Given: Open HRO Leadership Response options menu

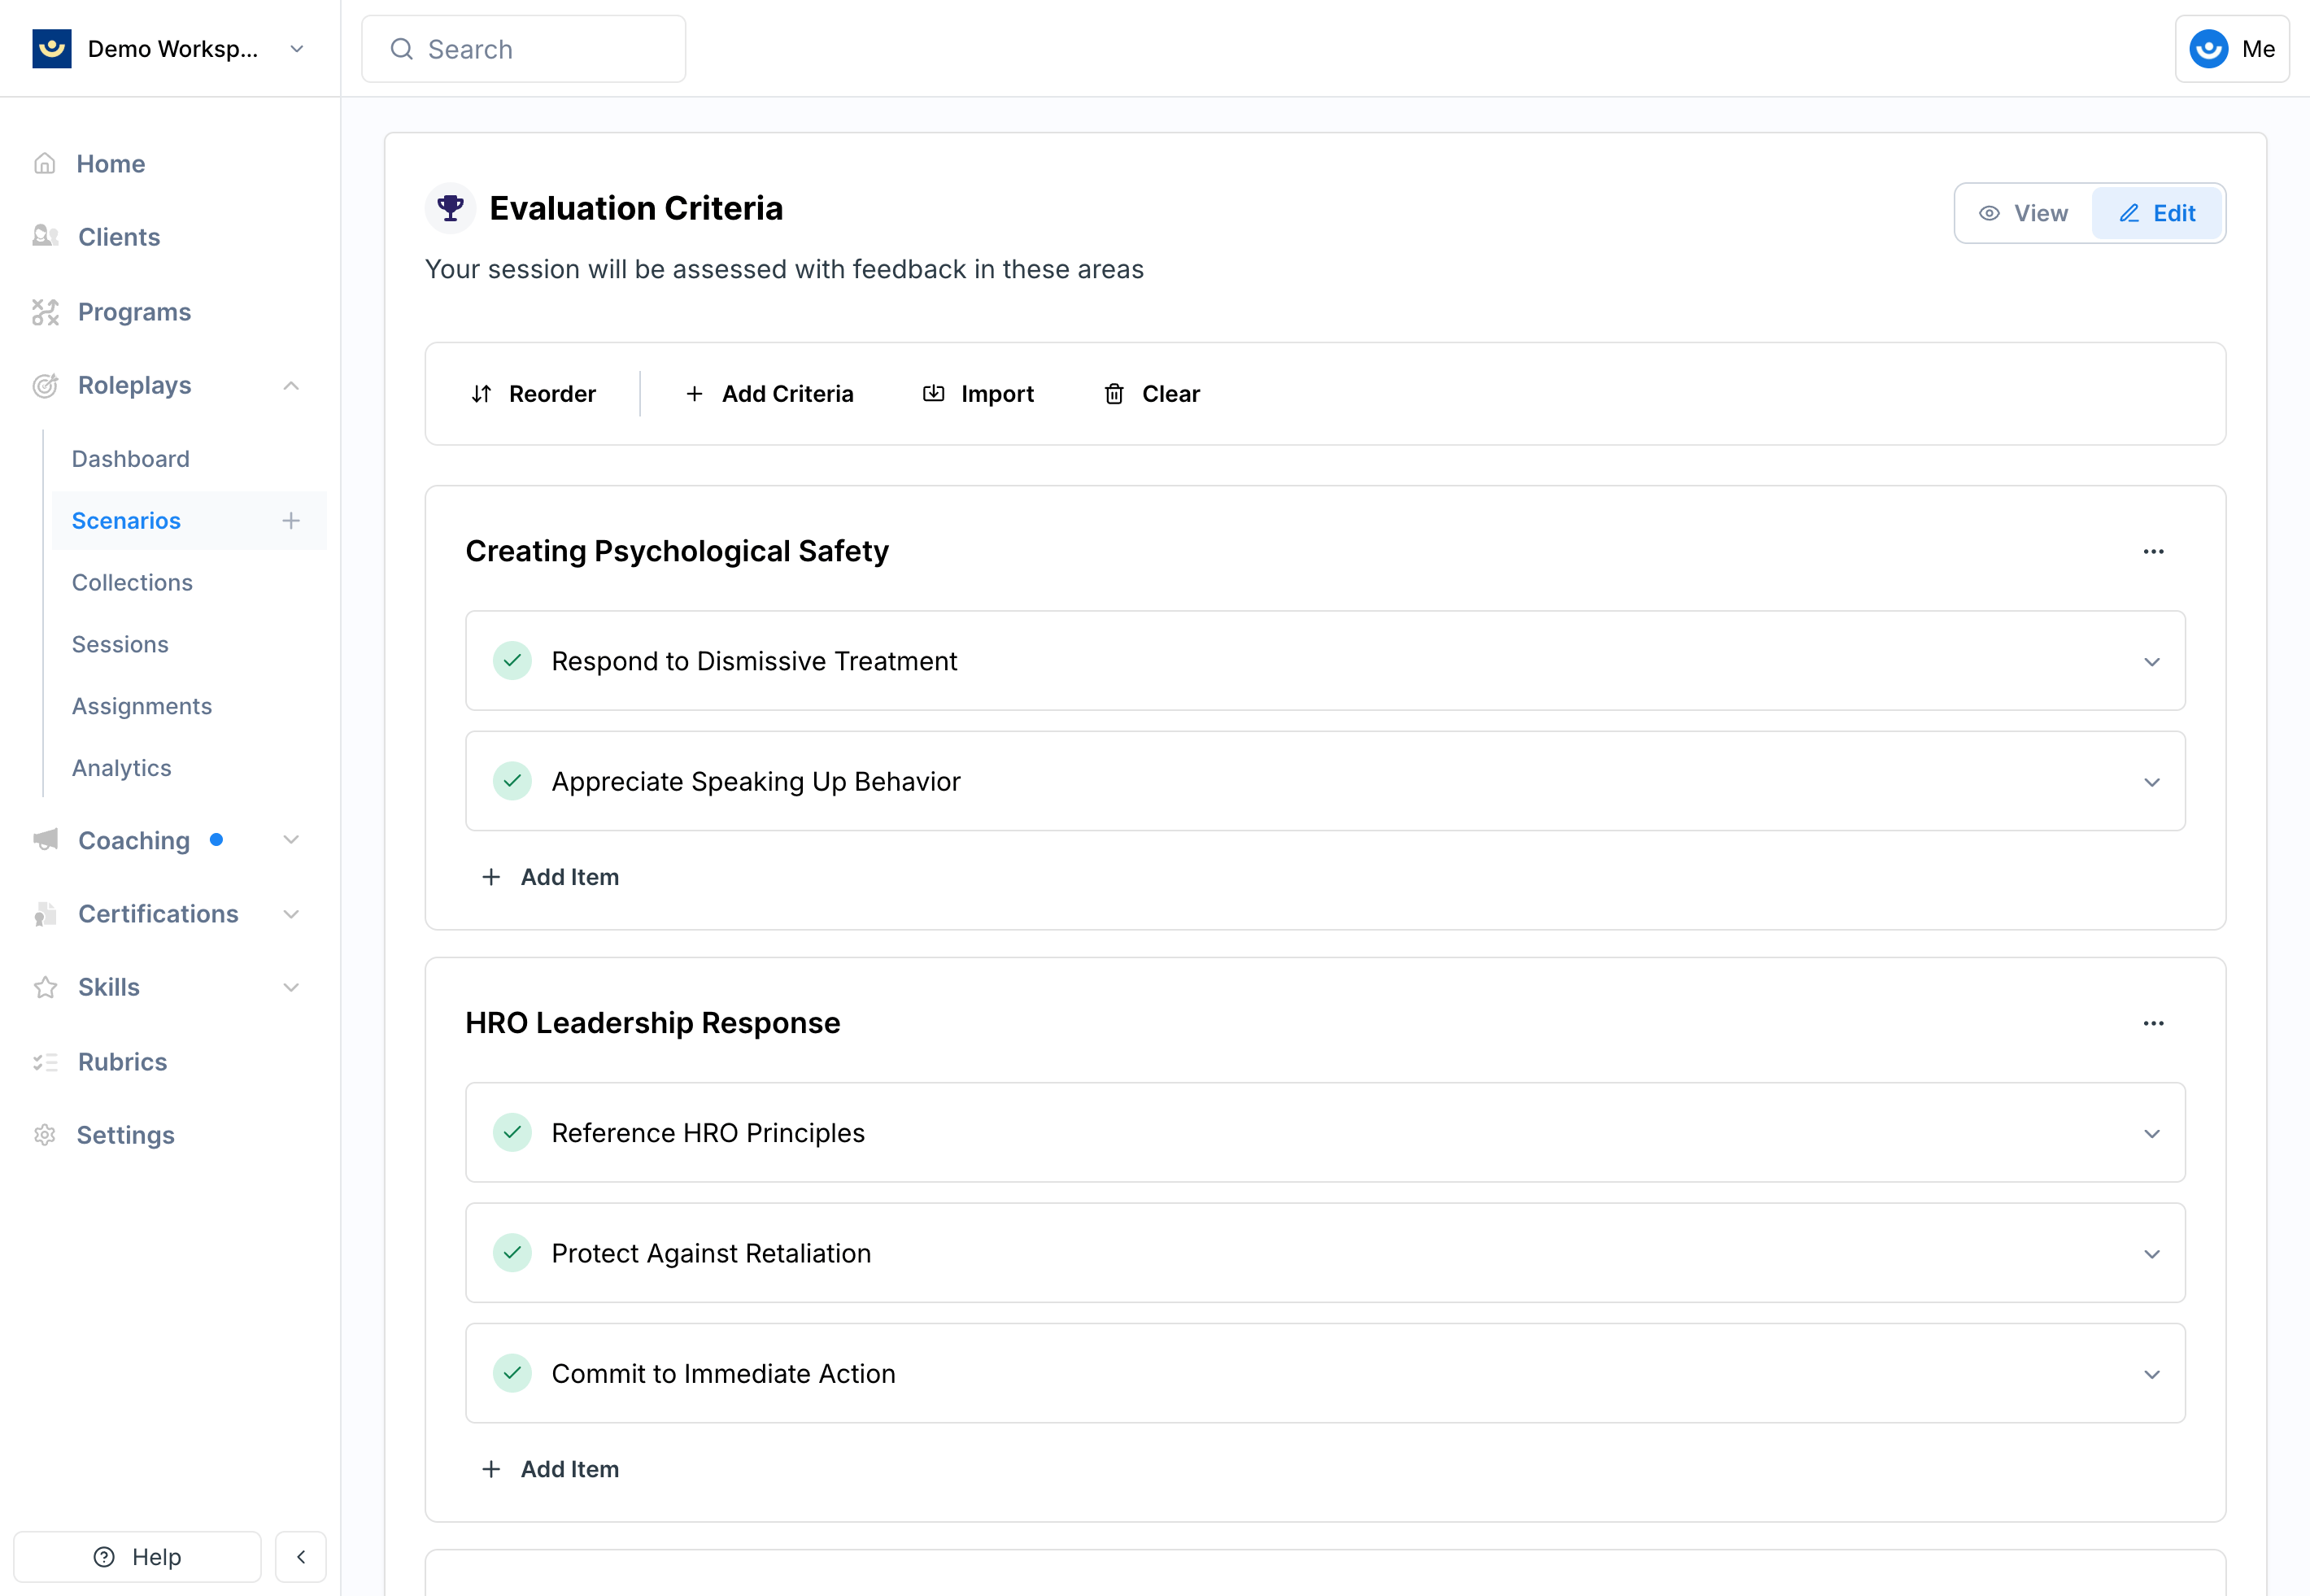Looking at the screenshot, I should click(2154, 1023).
